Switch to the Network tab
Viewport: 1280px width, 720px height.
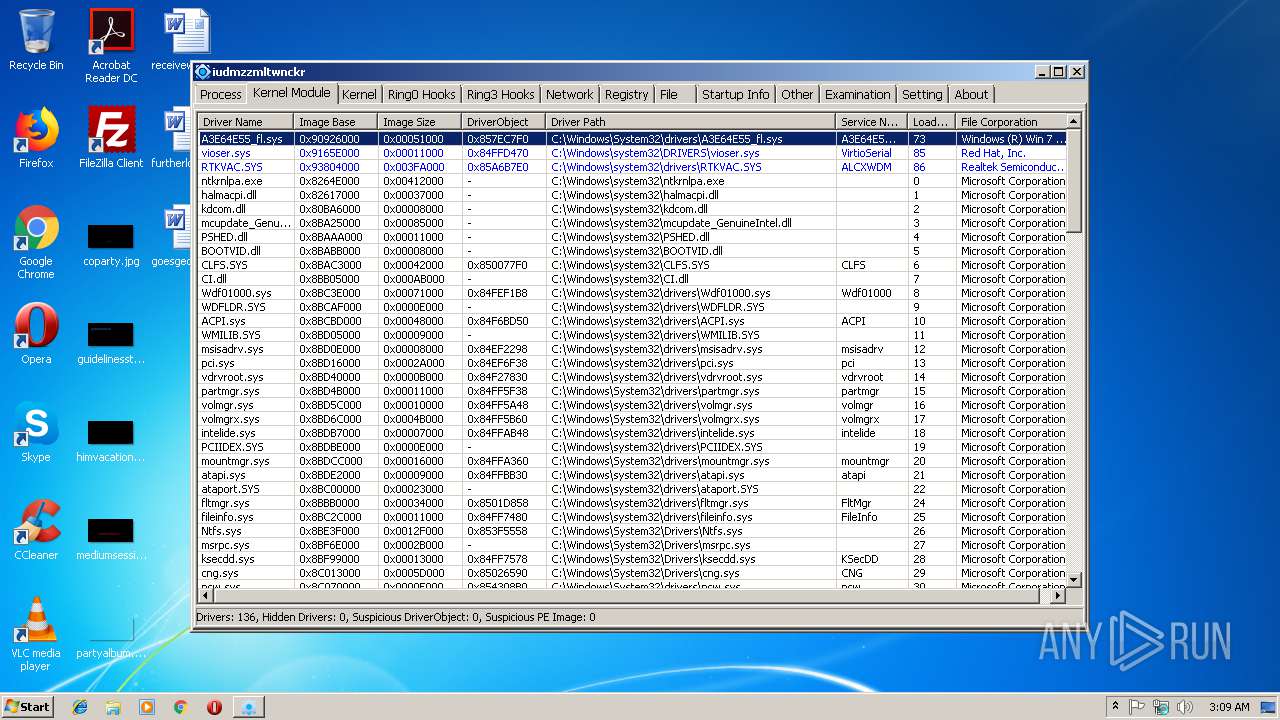569,94
